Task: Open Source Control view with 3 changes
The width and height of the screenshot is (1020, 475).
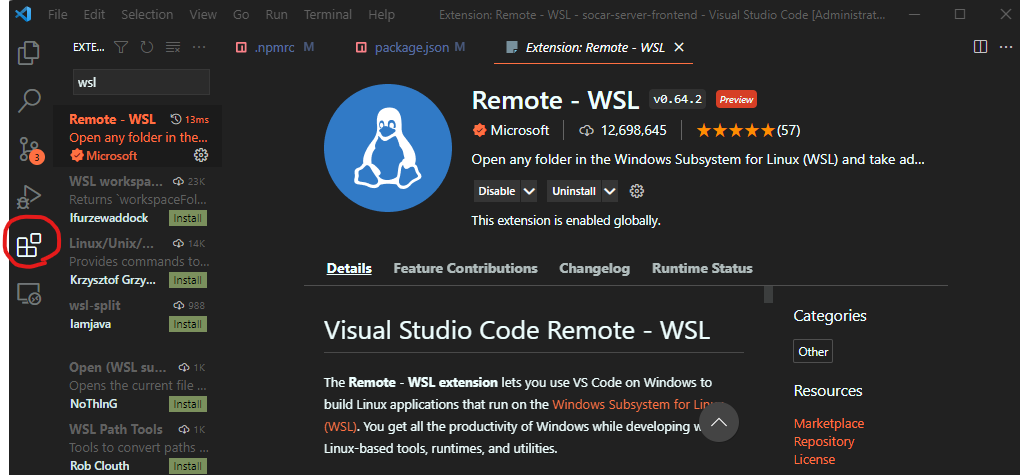Action: click(30, 149)
